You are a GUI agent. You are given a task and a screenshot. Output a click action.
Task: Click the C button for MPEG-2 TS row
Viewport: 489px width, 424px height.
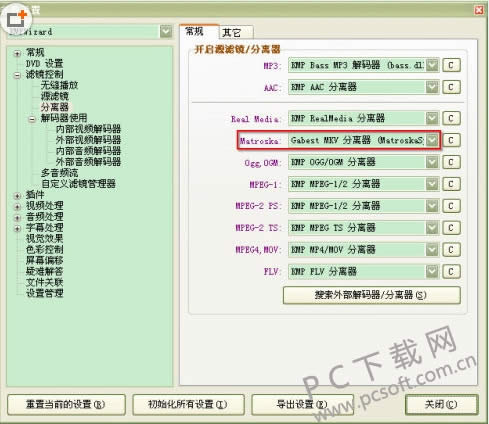[451, 228]
